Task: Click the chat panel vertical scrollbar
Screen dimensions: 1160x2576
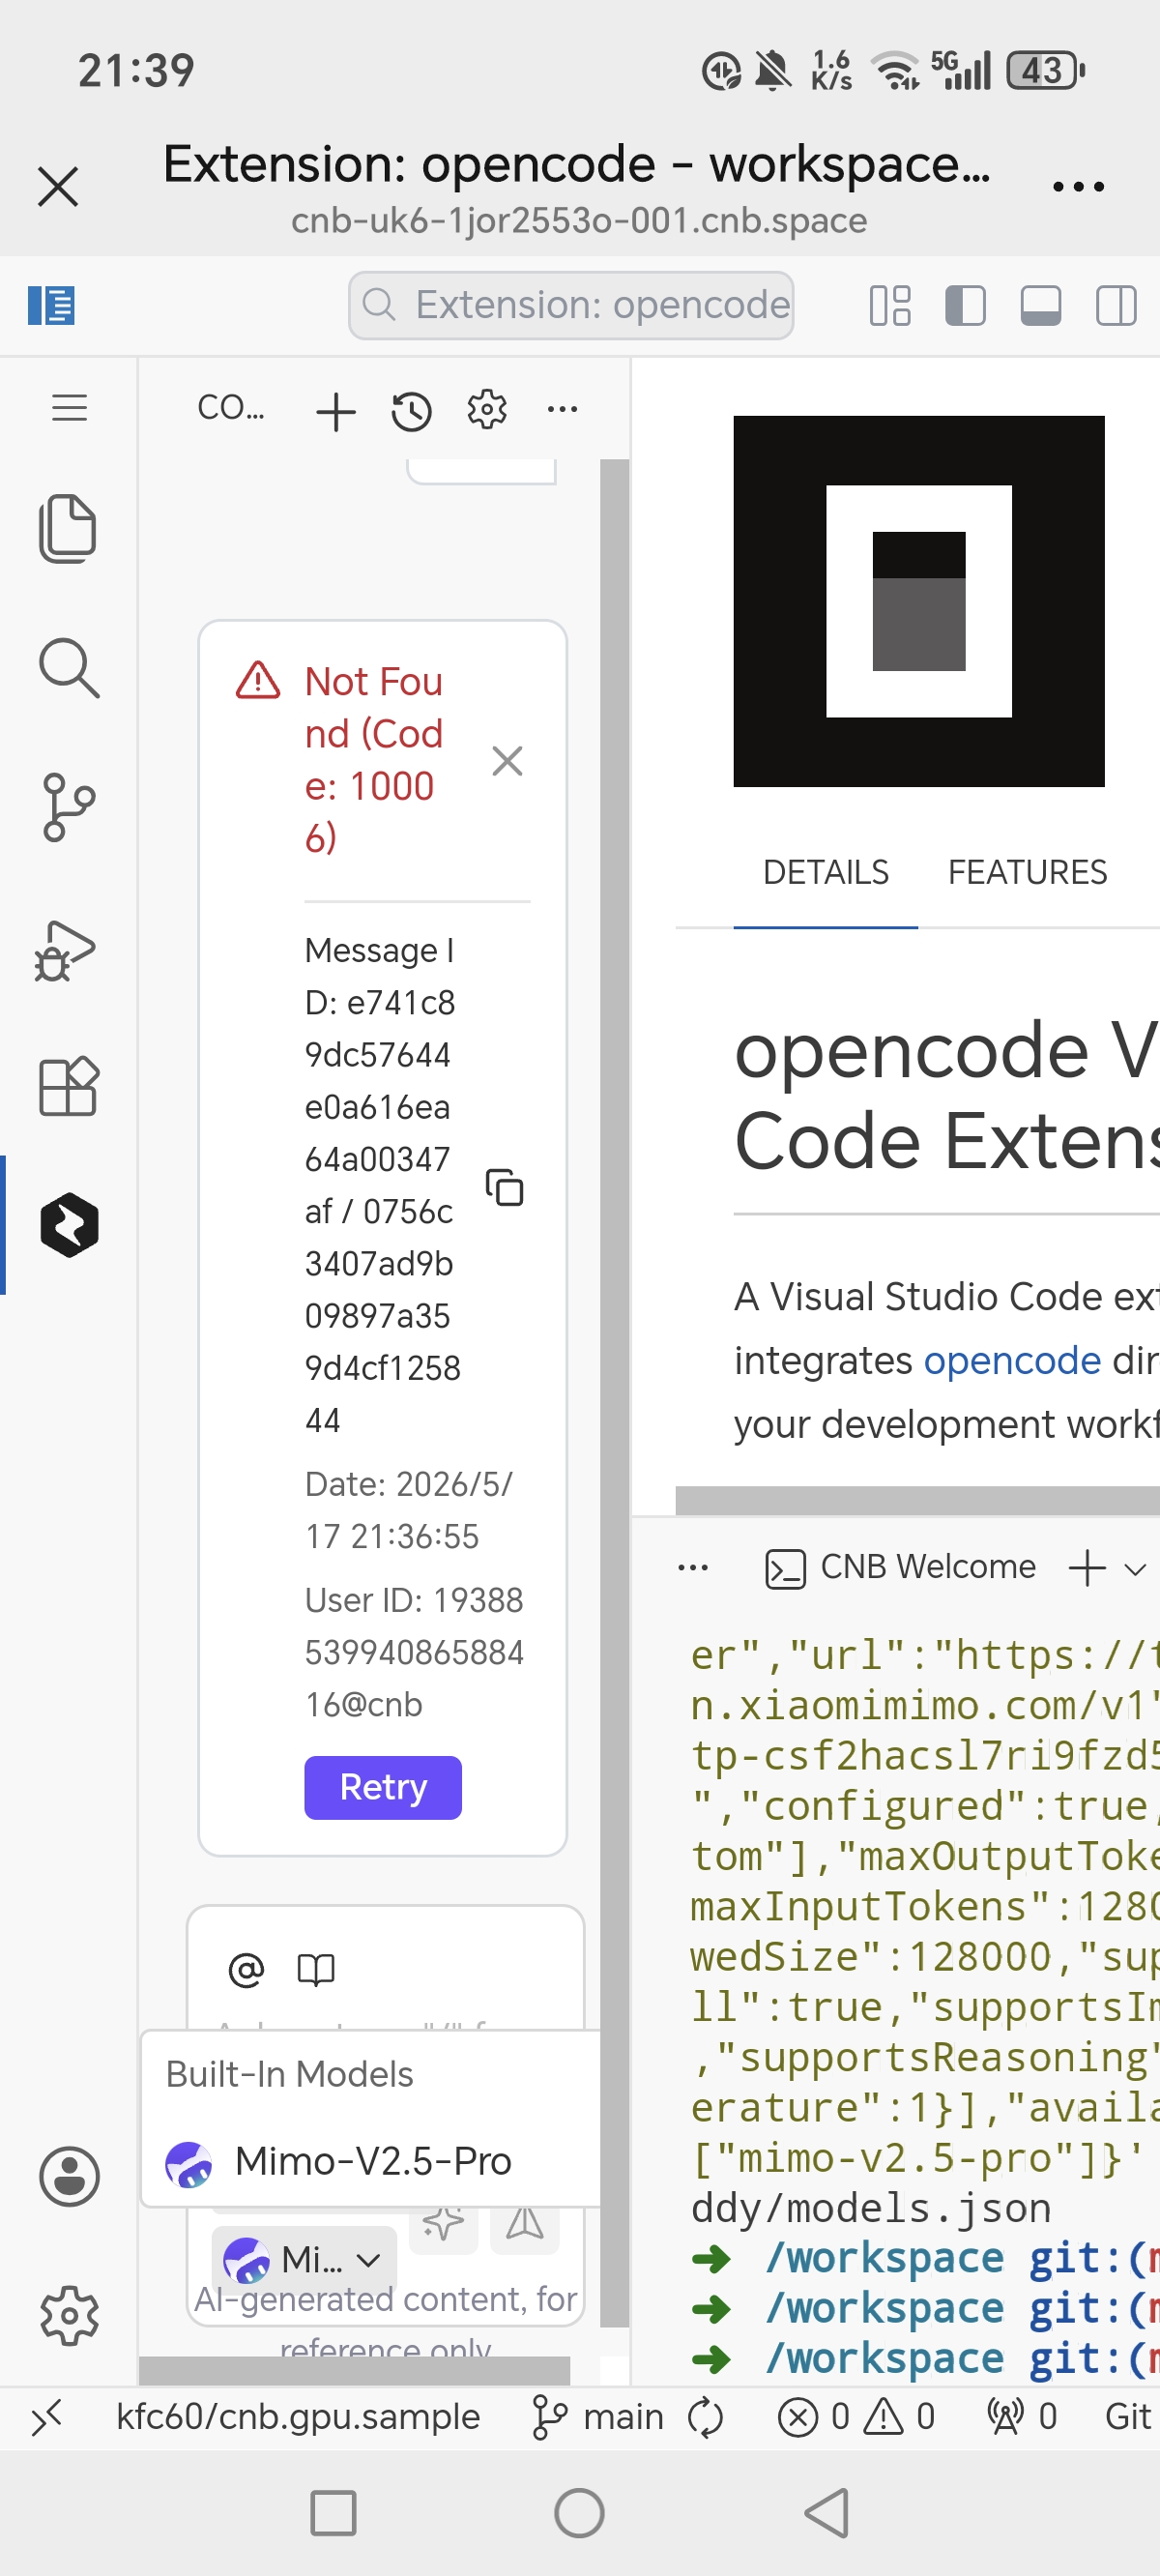Action: [x=614, y=1393]
